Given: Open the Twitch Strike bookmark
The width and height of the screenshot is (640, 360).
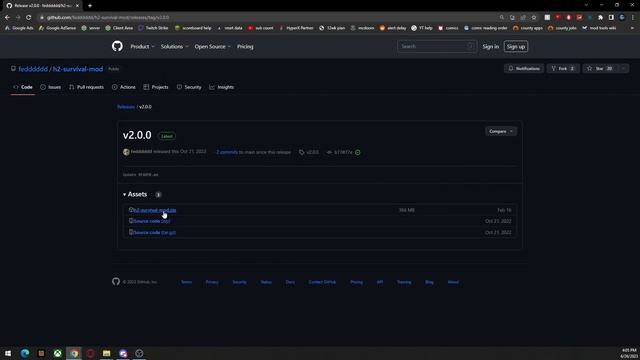Looking at the screenshot, I should (x=153, y=28).
